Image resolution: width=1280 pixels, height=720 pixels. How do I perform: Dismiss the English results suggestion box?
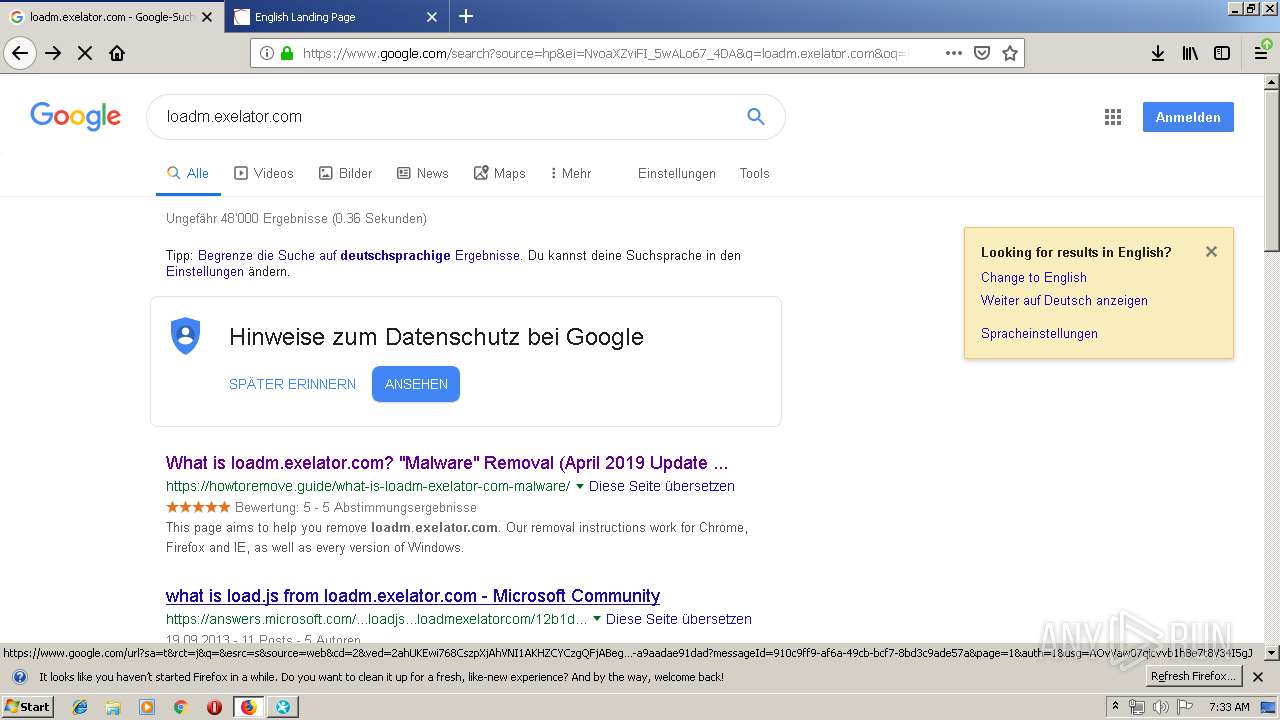point(1211,252)
